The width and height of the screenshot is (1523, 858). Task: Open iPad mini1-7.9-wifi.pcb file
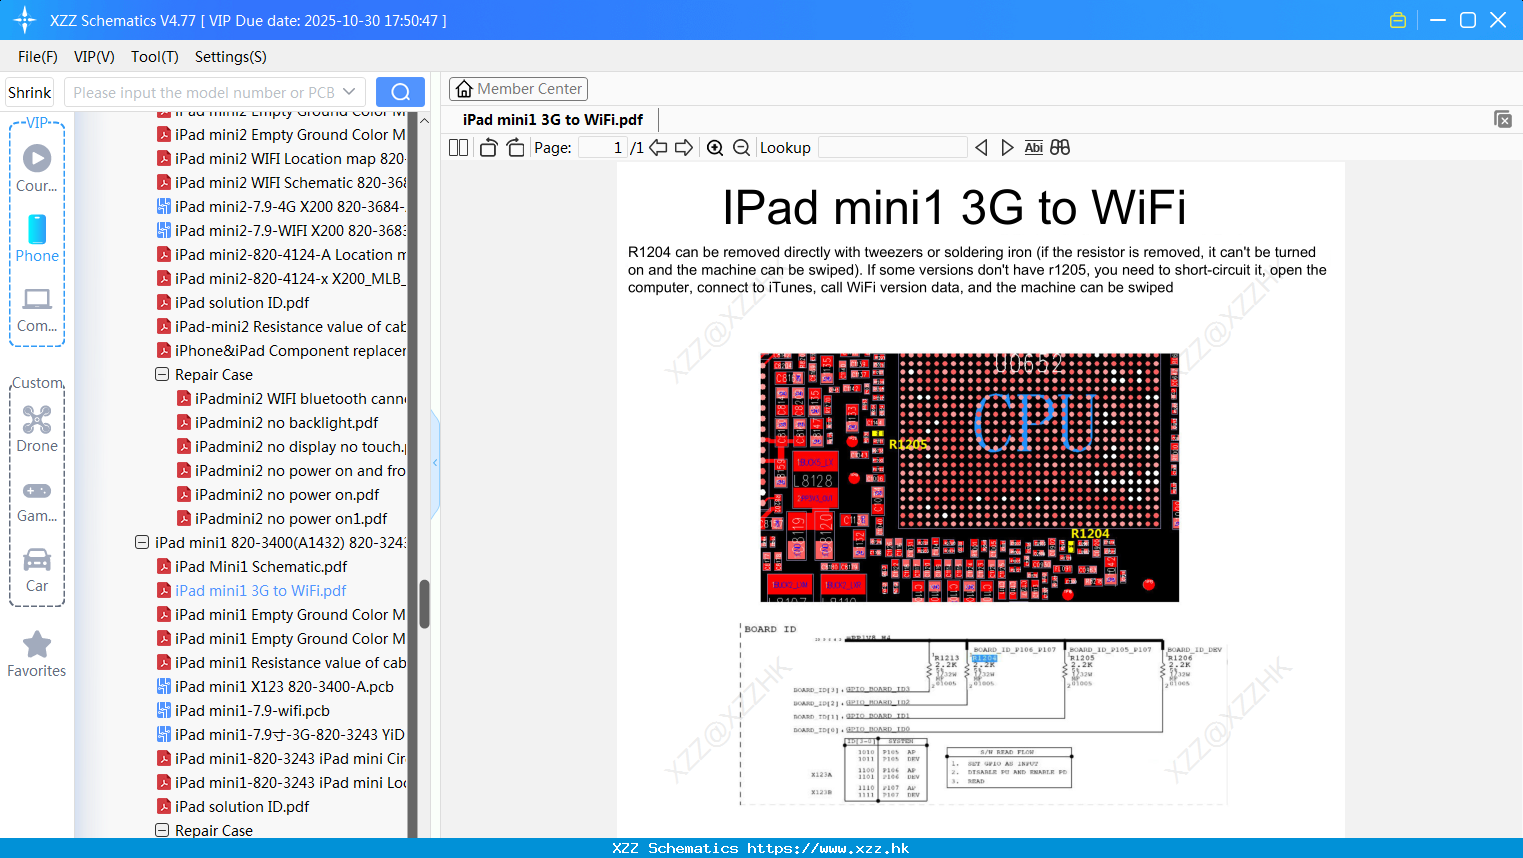point(252,711)
